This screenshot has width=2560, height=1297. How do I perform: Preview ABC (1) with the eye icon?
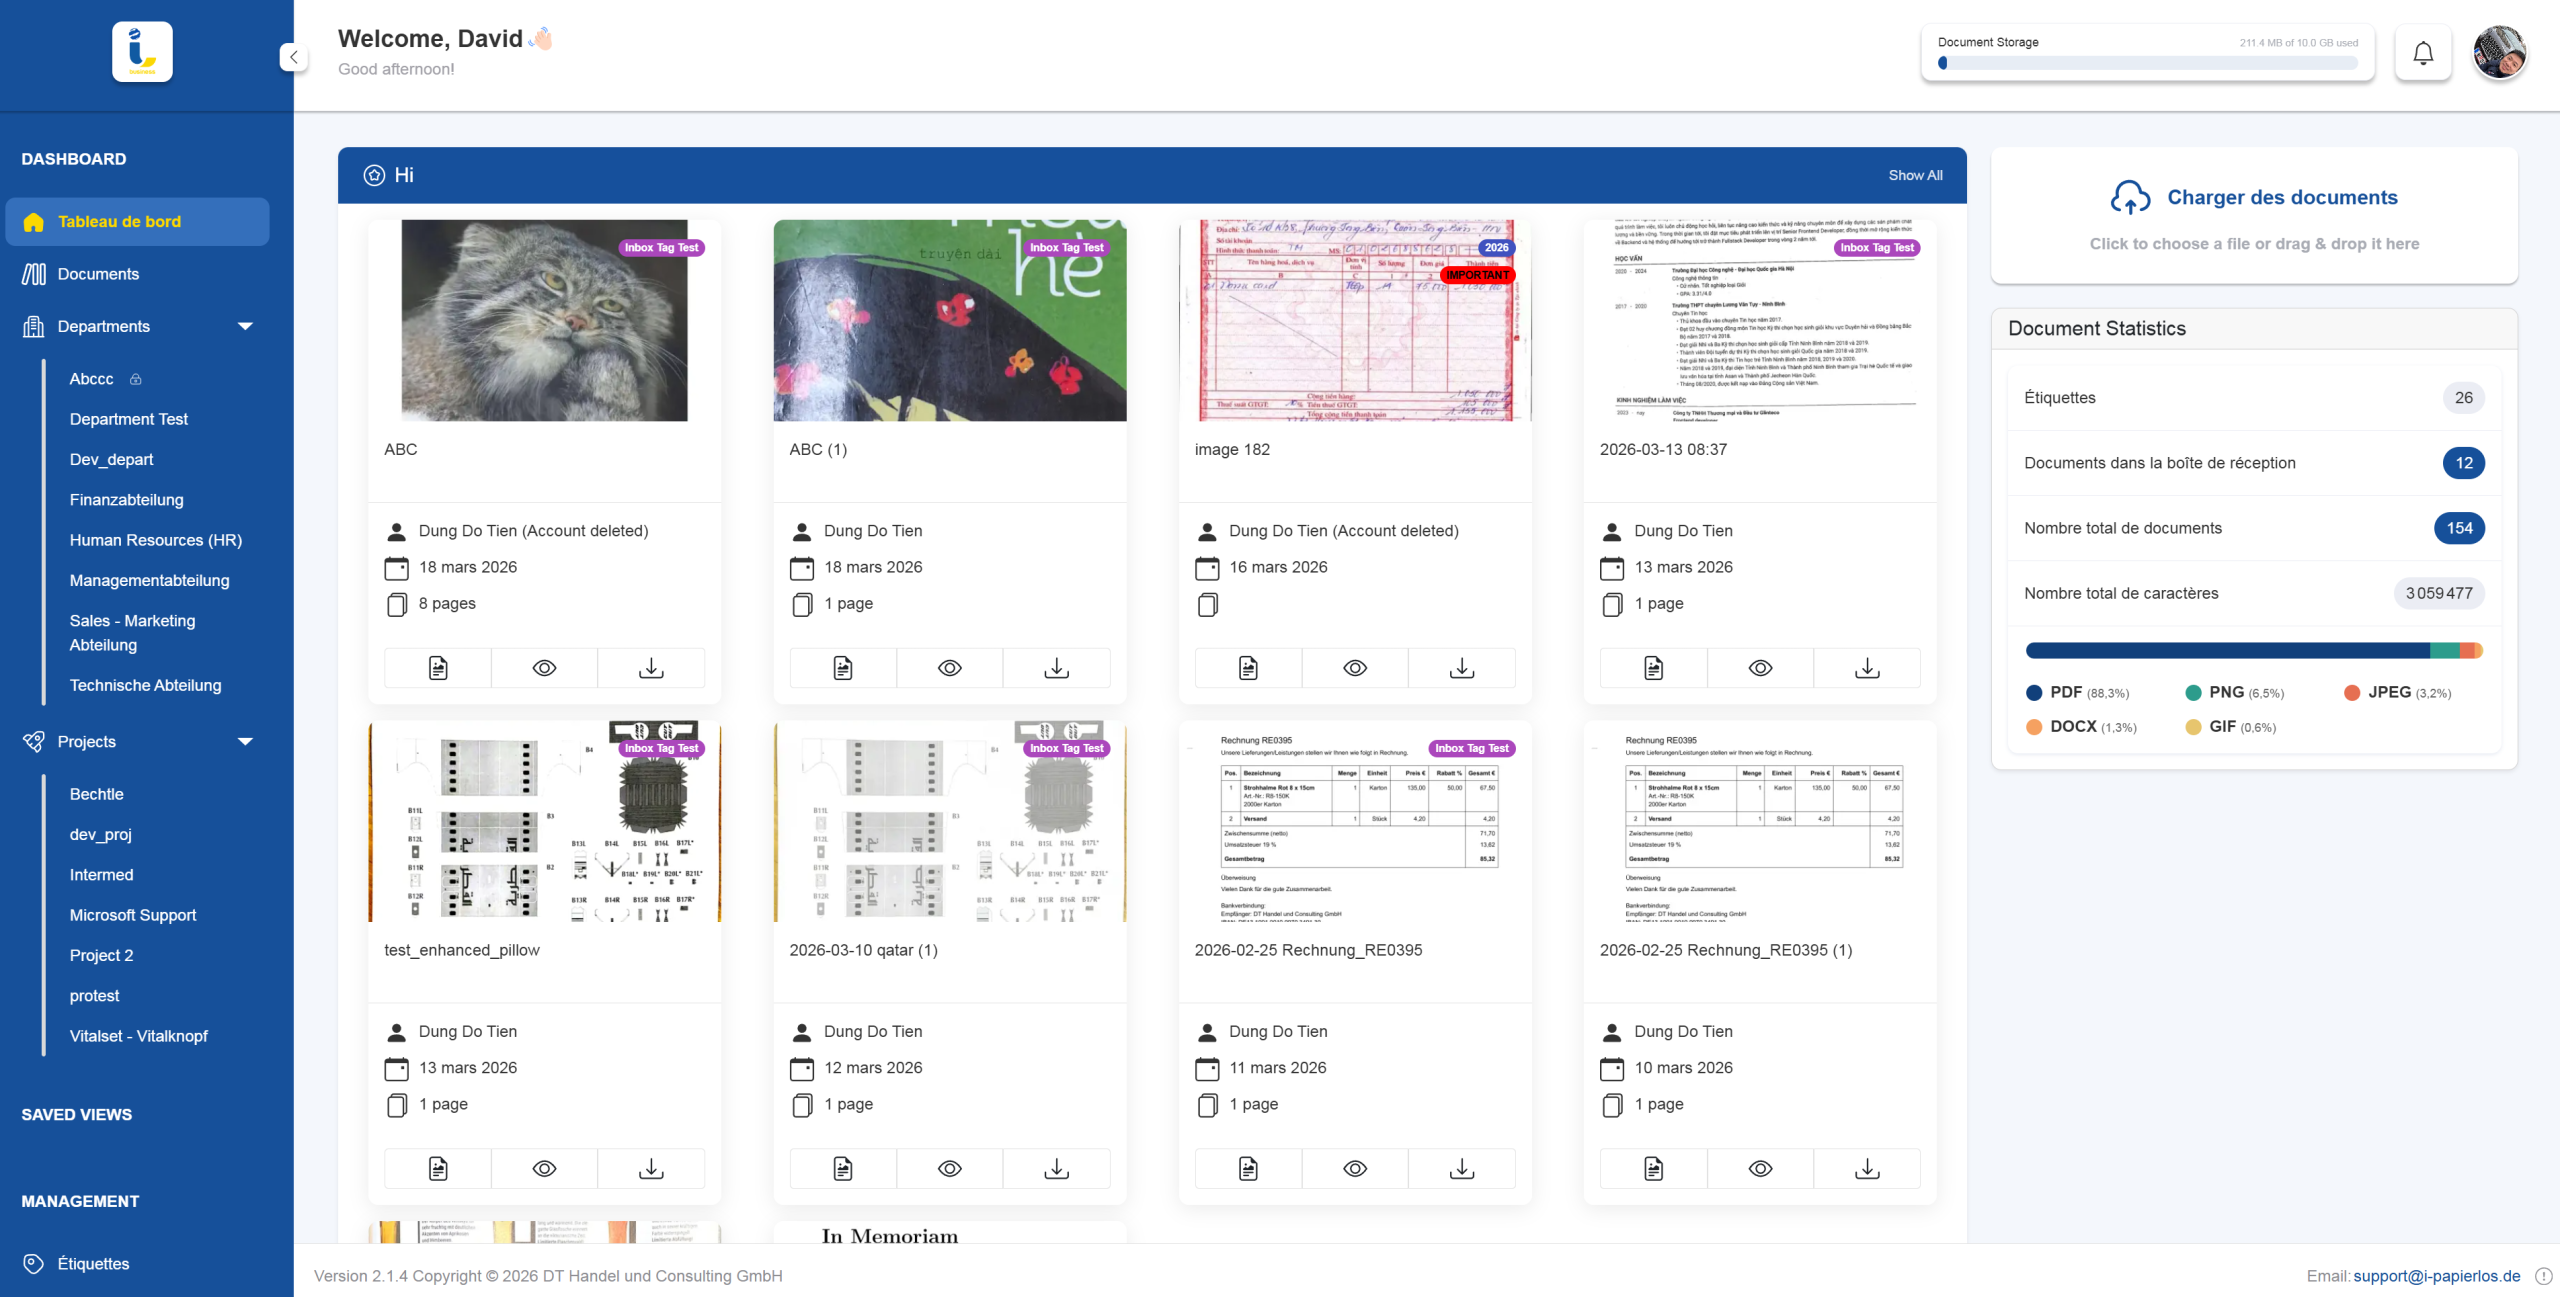pyautogui.click(x=950, y=668)
